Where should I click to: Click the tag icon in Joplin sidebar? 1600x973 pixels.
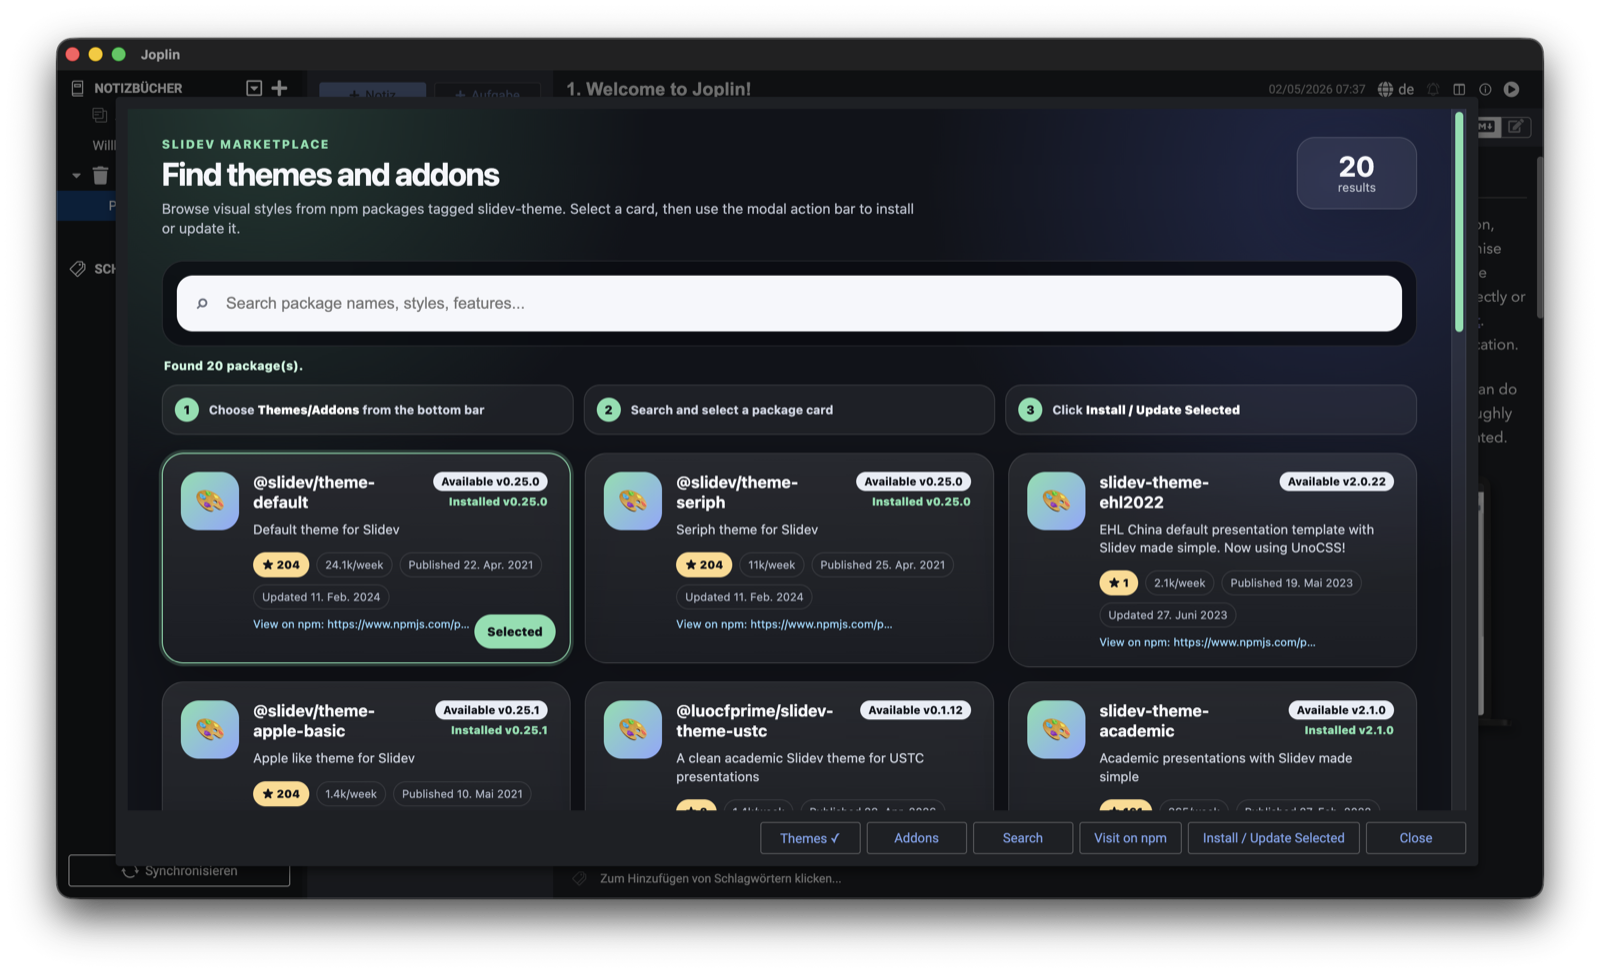tap(78, 269)
